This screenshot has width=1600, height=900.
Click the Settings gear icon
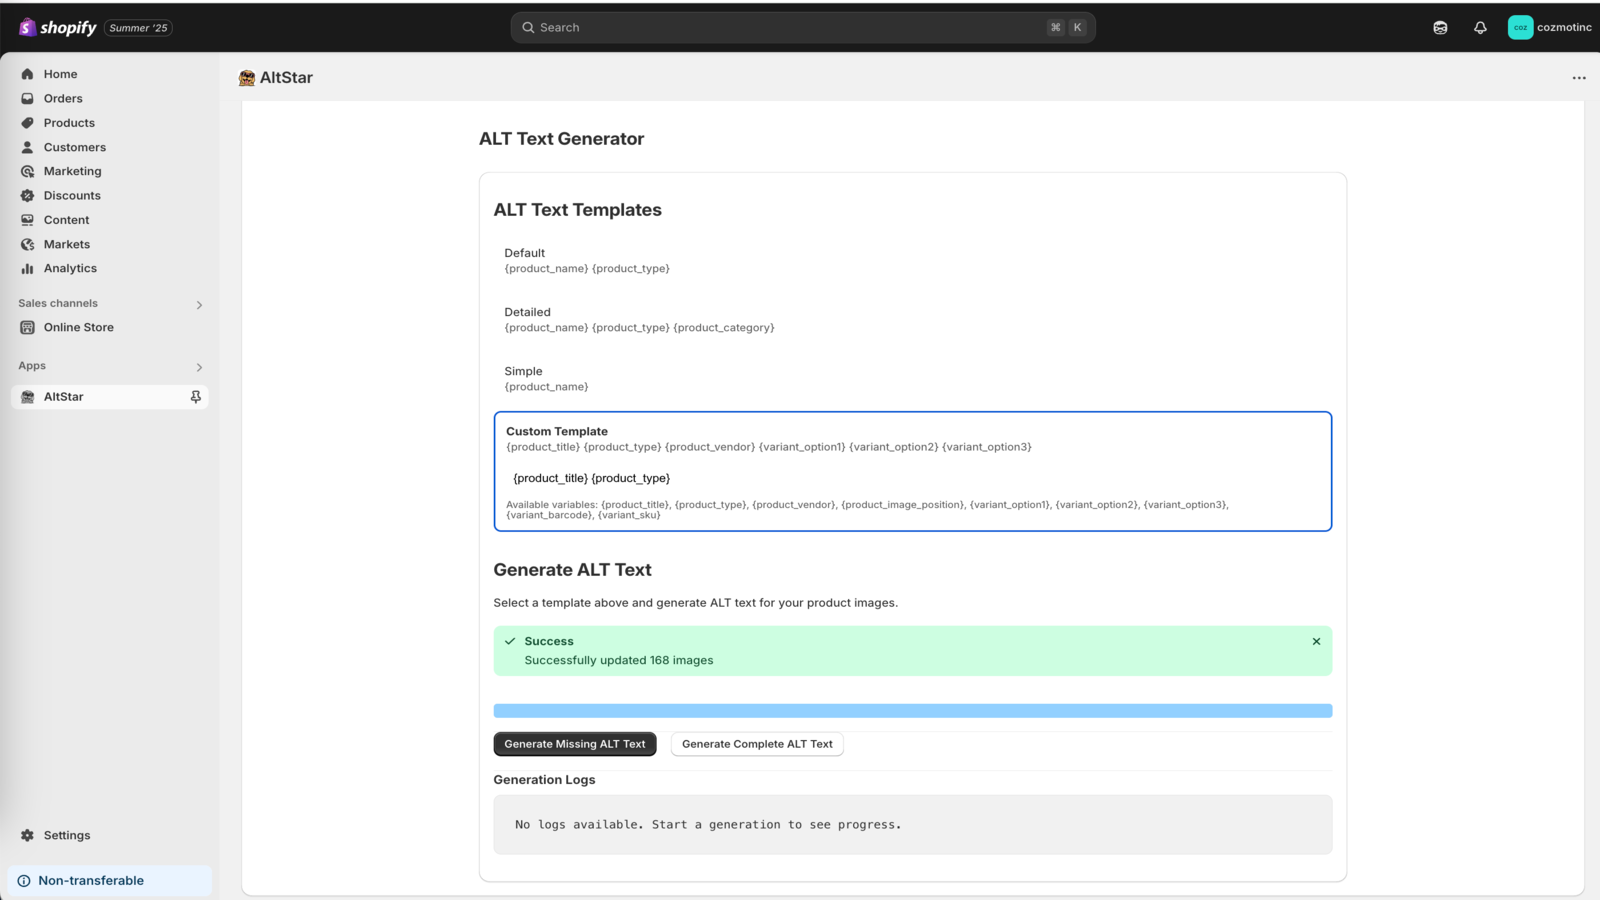pyautogui.click(x=27, y=835)
